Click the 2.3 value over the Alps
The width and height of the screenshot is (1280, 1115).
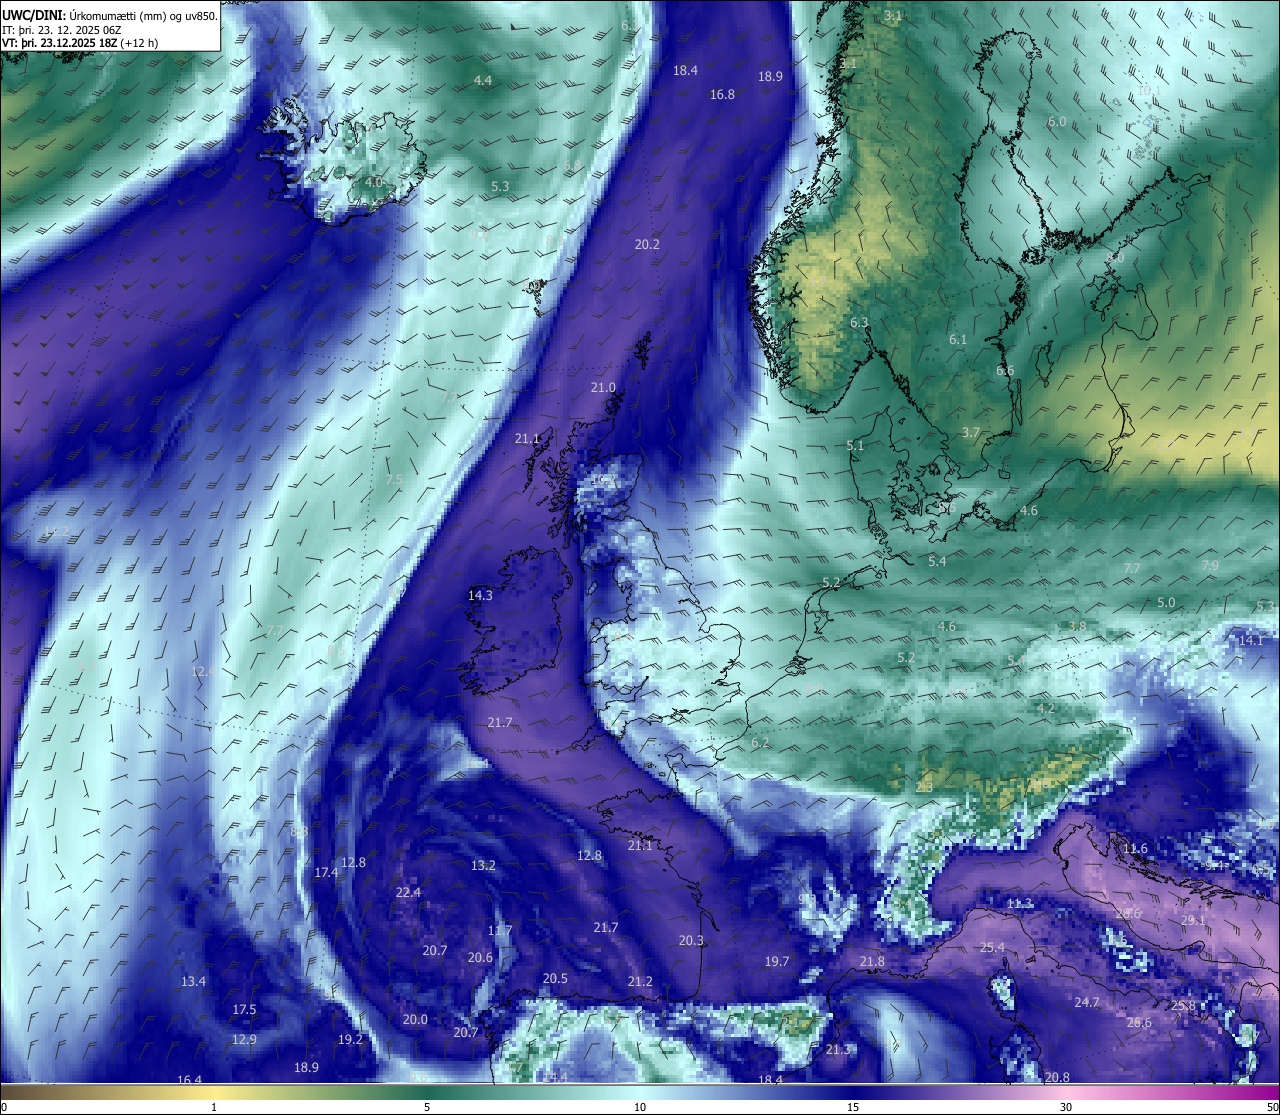click(x=924, y=787)
